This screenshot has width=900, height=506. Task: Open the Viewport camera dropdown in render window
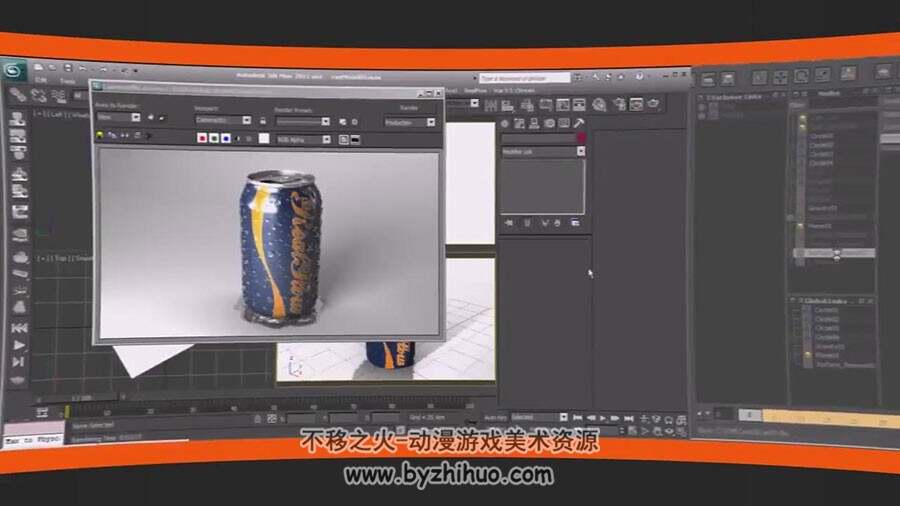click(x=223, y=120)
